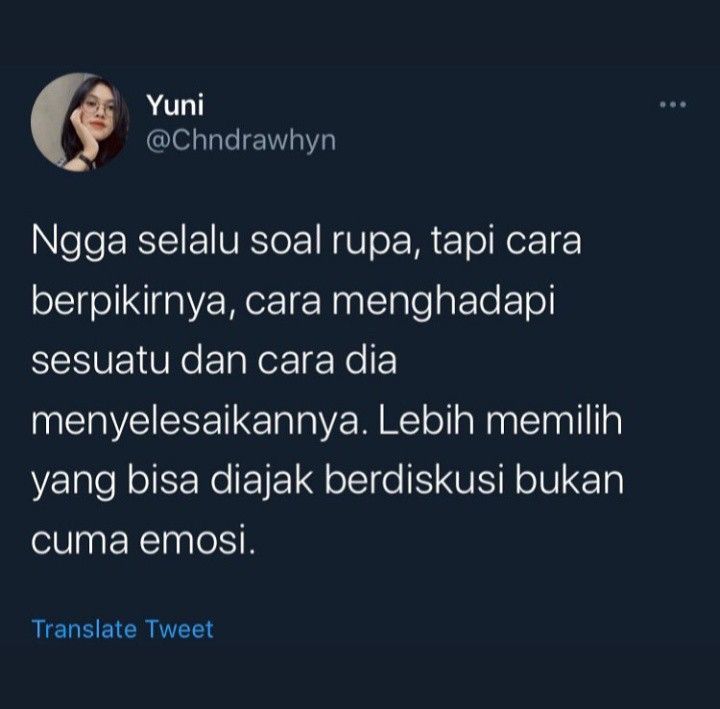Click the tweet's first line starting Ngga selalu
The height and width of the screenshot is (709, 720).
pos(307,242)
